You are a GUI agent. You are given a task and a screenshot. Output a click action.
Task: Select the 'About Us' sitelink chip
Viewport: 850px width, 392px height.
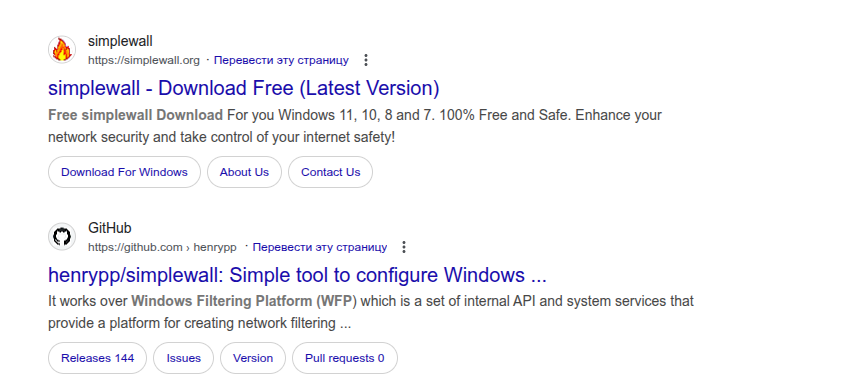coord(244,172)
